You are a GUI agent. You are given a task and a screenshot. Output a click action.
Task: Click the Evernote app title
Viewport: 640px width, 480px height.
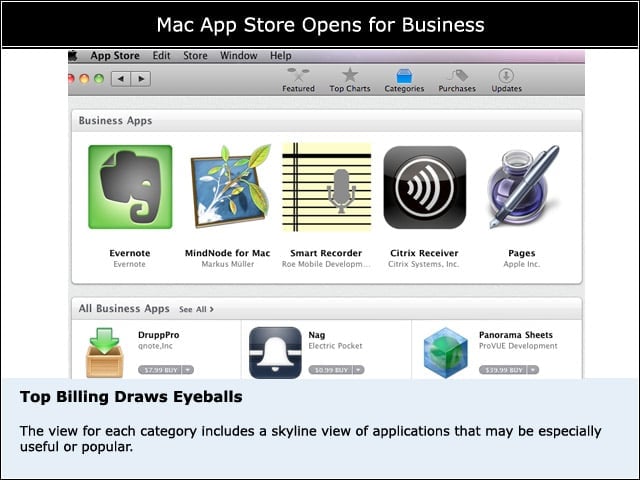(130, 253)
